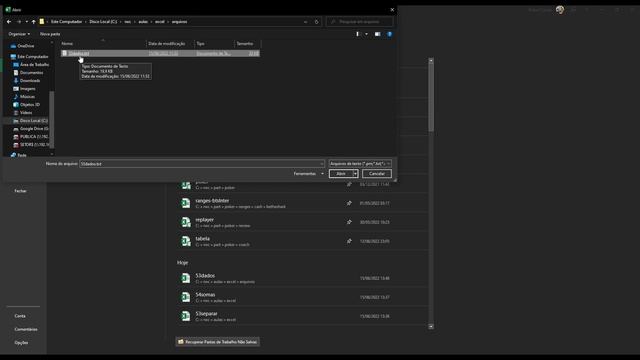Open ranges-bbinter workbook from recents
Screen dimensions: 640x360
click(302, 203)
